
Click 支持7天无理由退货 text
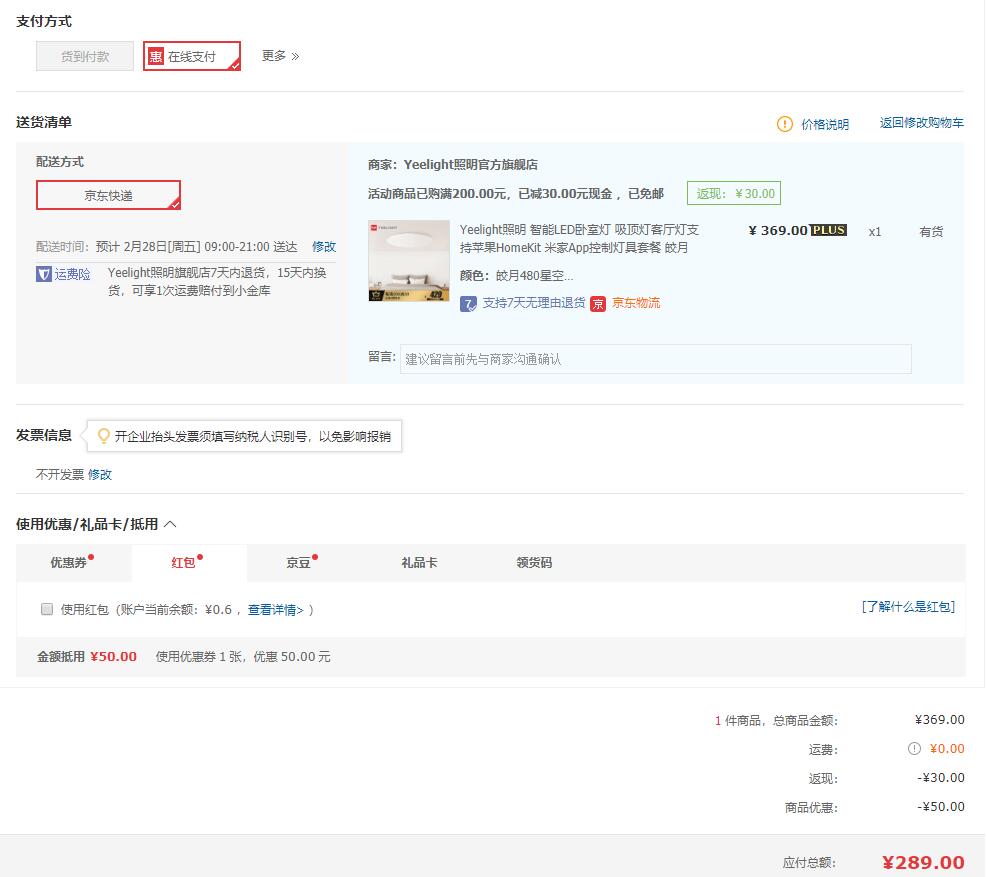pos(534,303)
